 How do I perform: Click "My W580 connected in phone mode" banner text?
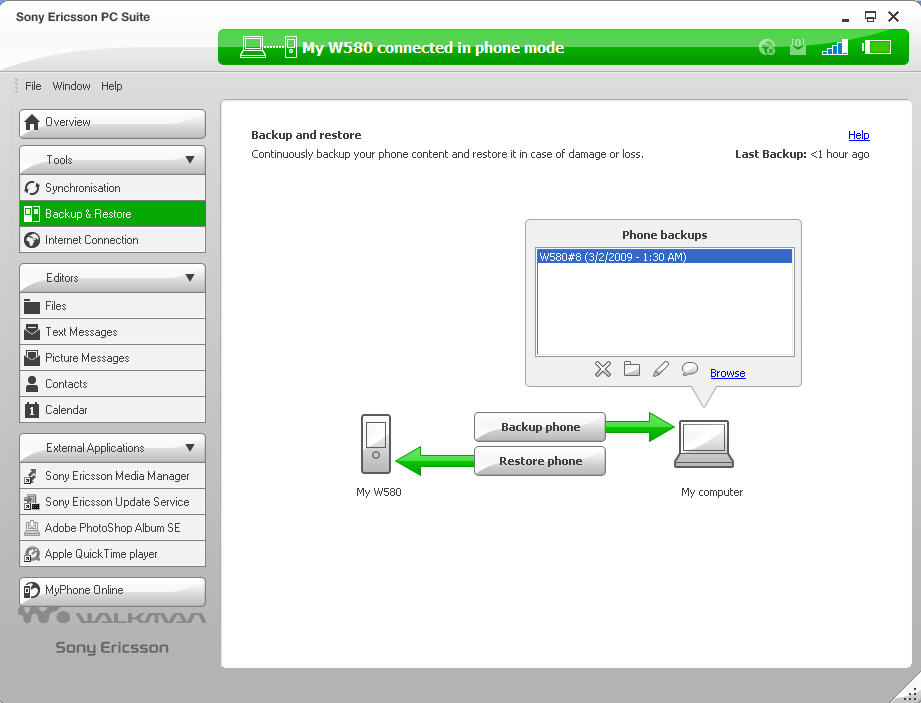click(433, 48)
